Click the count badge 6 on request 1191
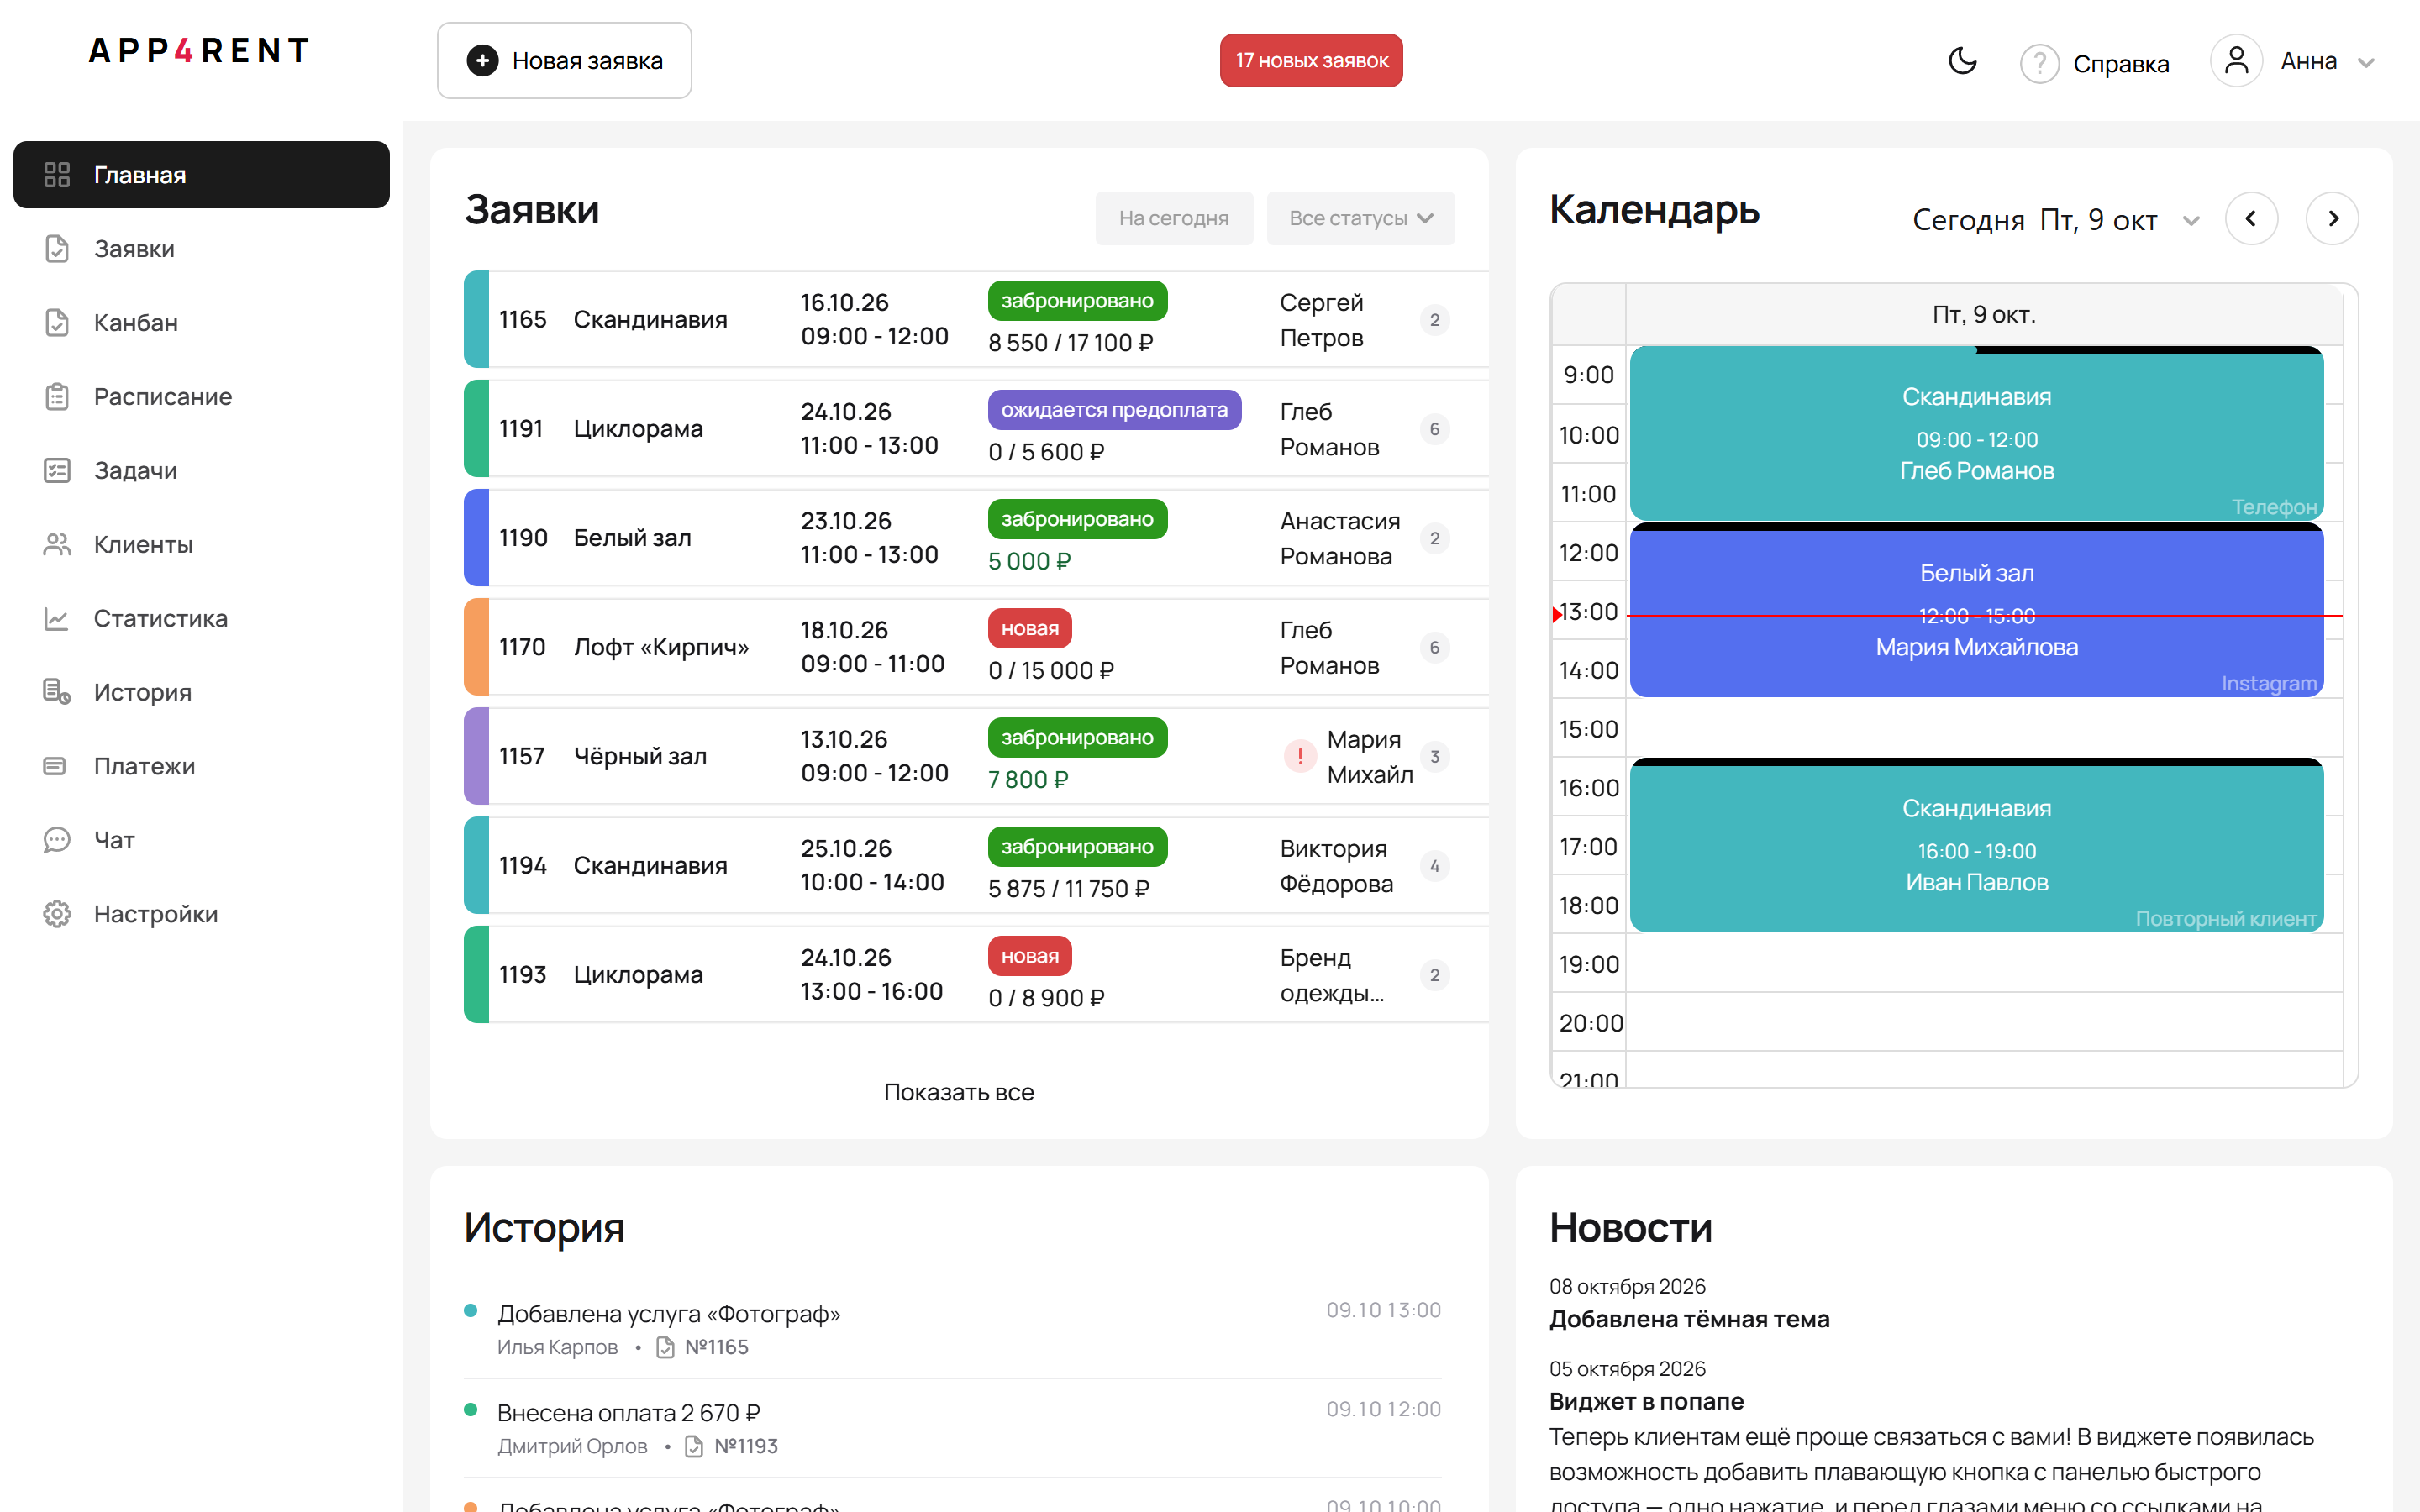Image resolution: width=2420 pixels, height=1512 pixels. (x=1434, y=429)
